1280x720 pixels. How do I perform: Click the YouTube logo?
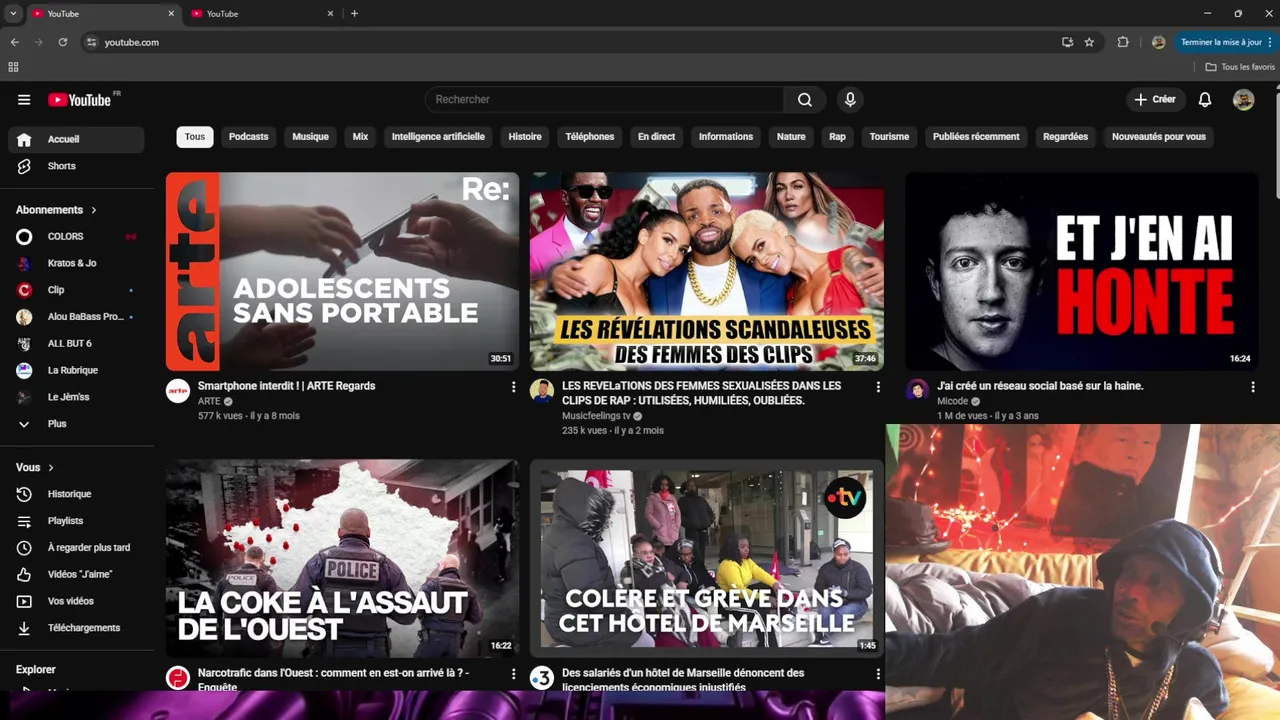pyautogui.click(x=80, y=100)
